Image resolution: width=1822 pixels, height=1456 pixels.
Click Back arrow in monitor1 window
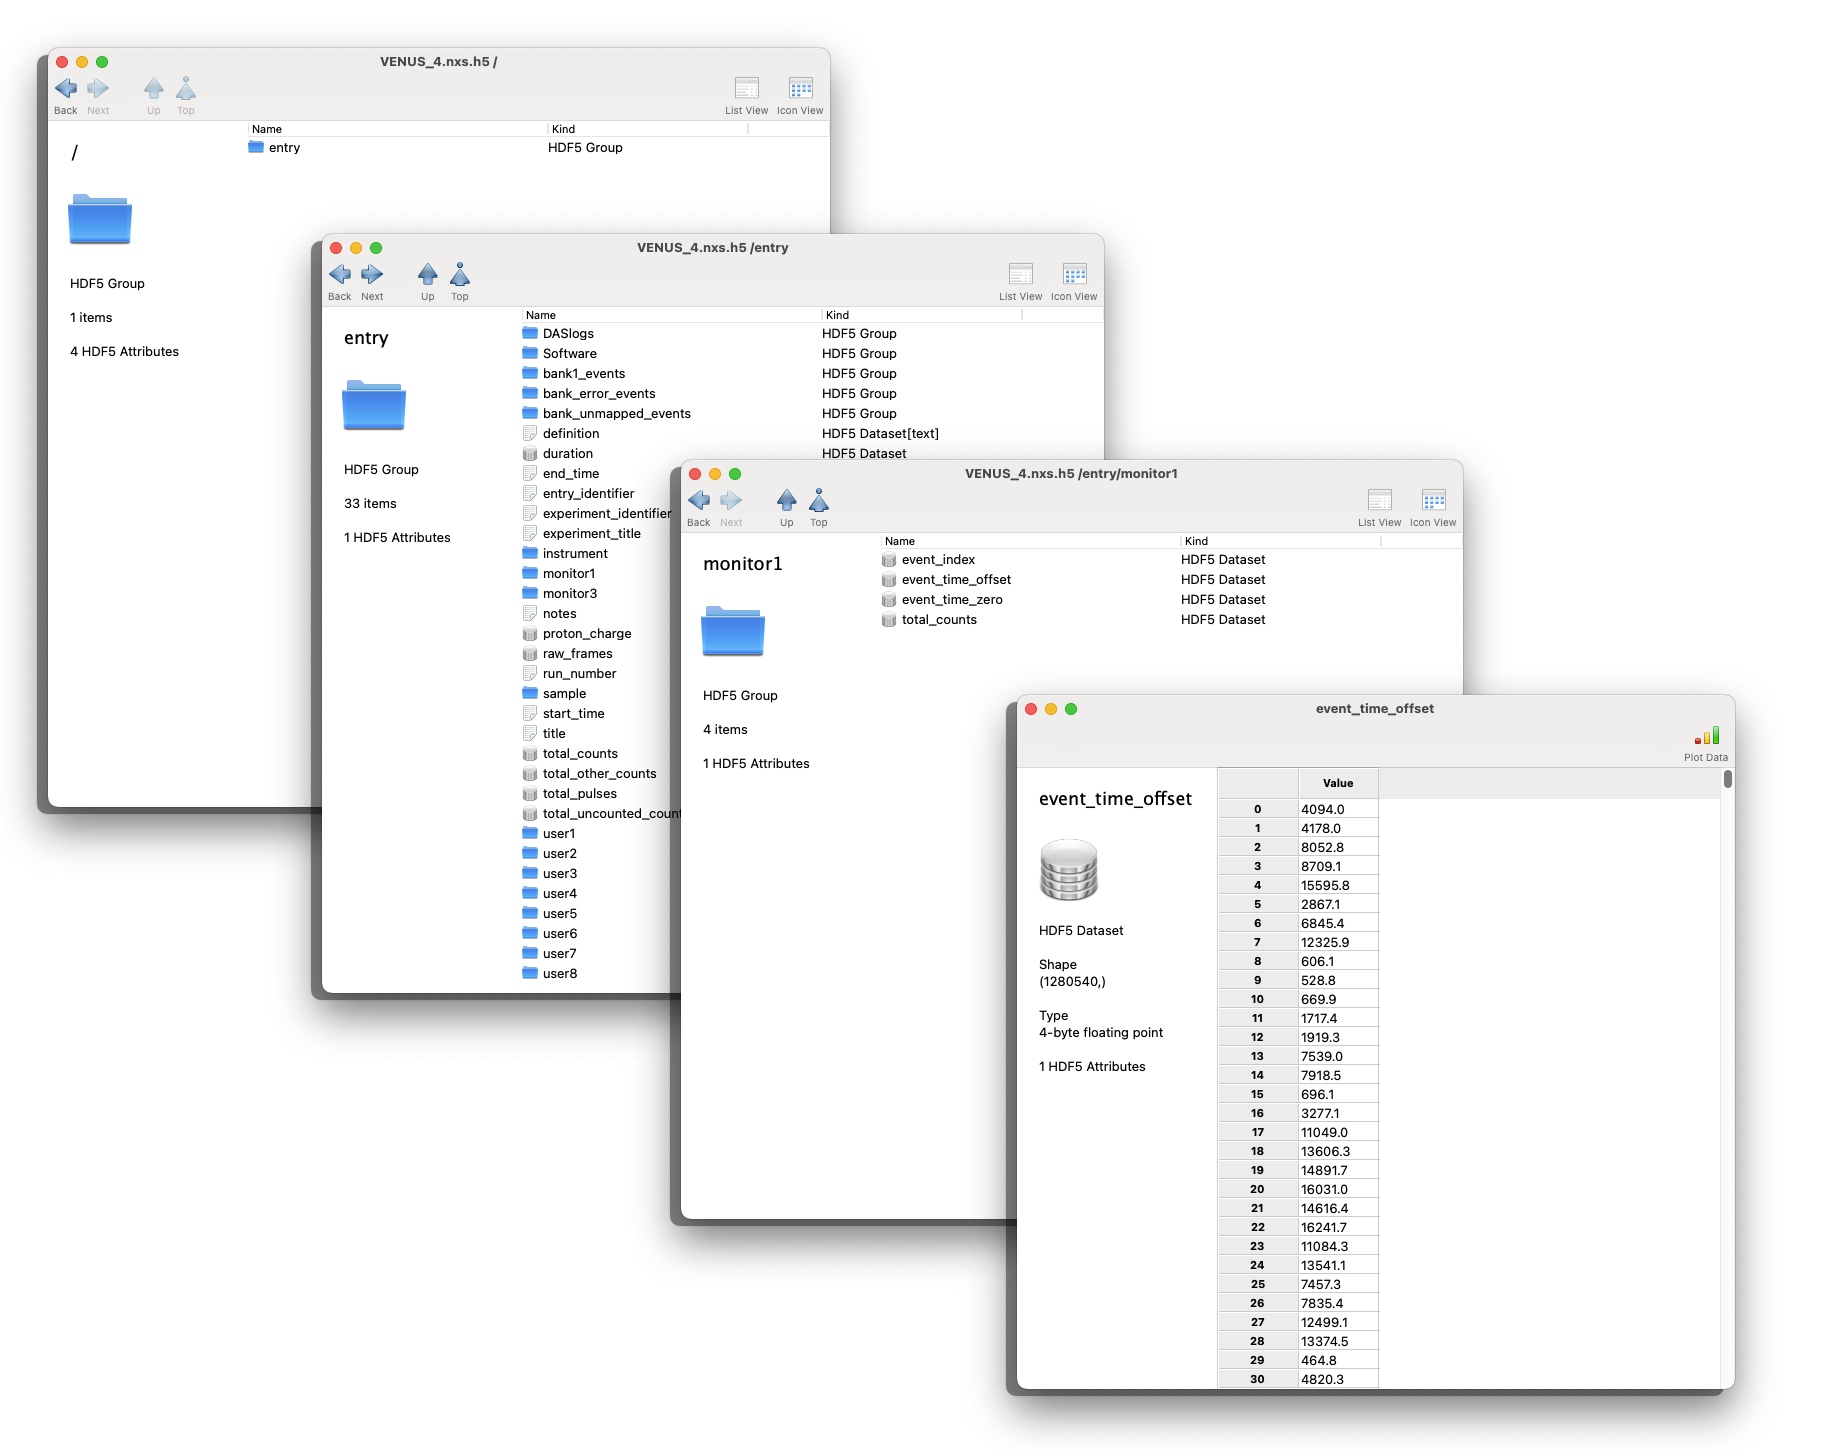click(698, 501)
